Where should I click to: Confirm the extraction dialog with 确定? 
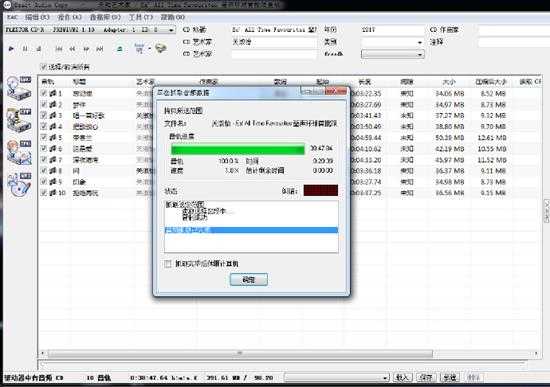pyautogui.click(x=249, y=280)
